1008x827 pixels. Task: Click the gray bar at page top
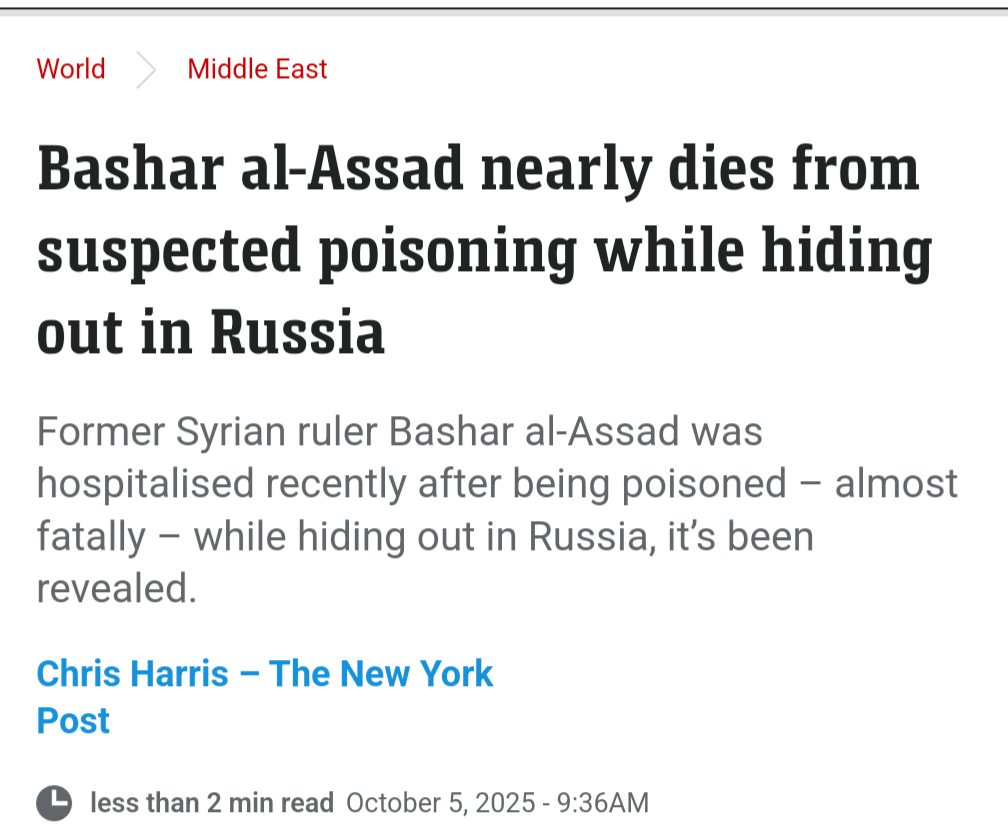click(504, 11)
